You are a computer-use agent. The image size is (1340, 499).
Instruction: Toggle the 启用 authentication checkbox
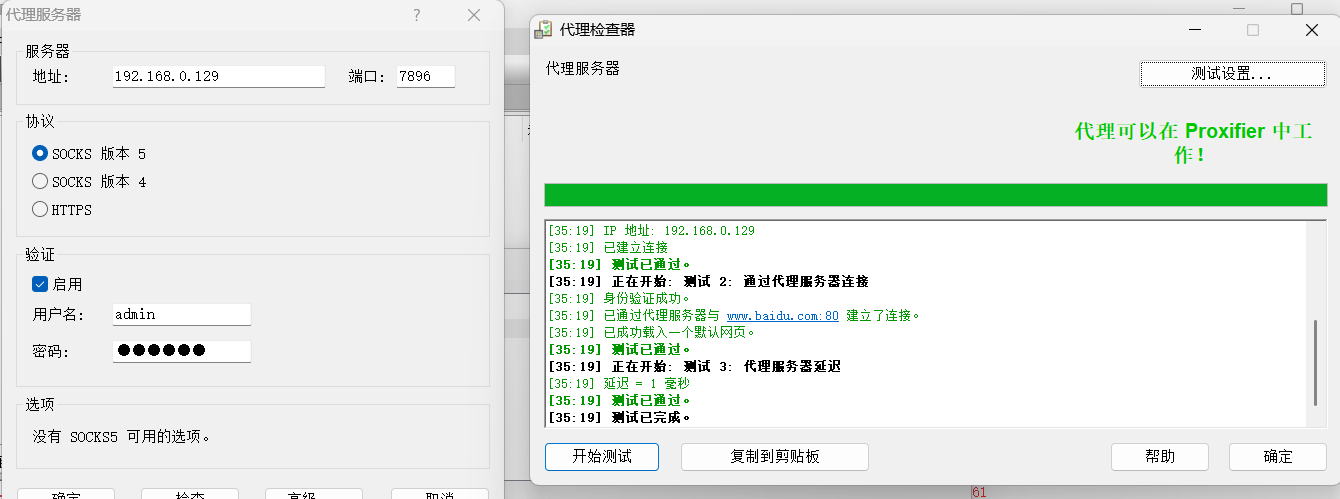point(40,284)
